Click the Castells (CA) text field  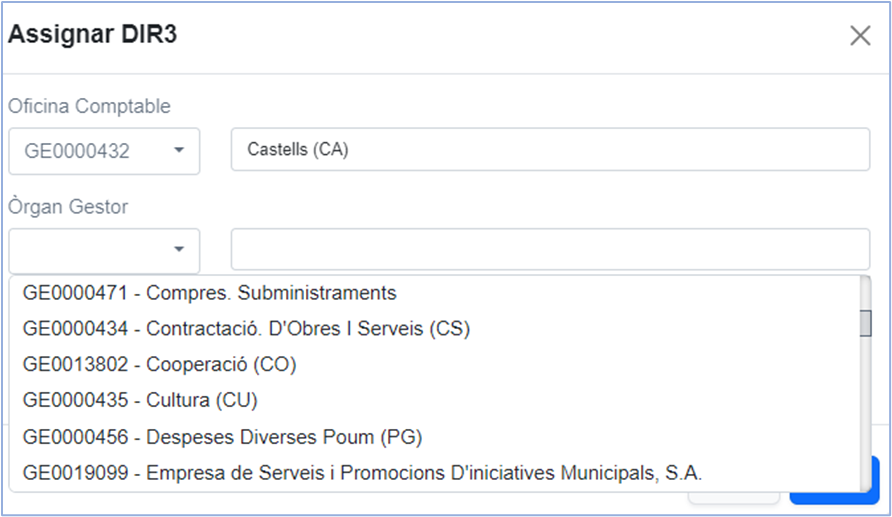tap(550, 150)
